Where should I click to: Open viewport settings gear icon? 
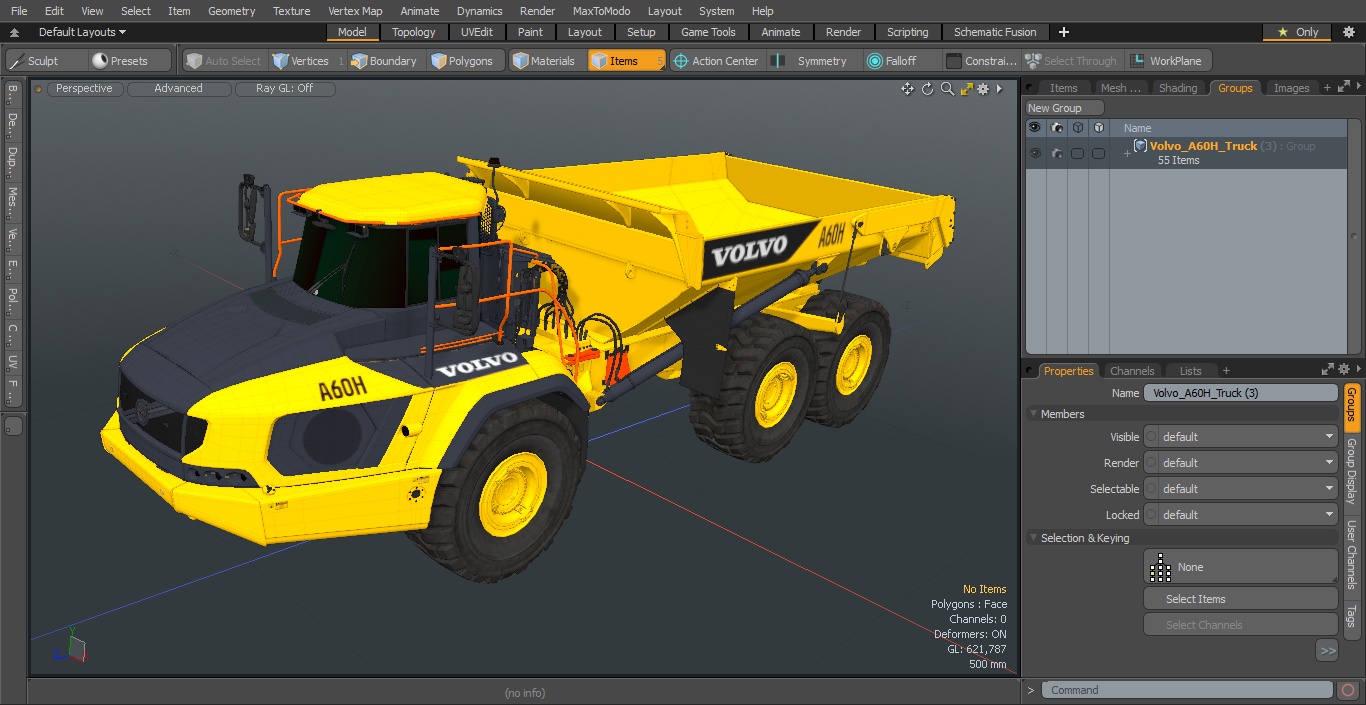coord(983,89)
